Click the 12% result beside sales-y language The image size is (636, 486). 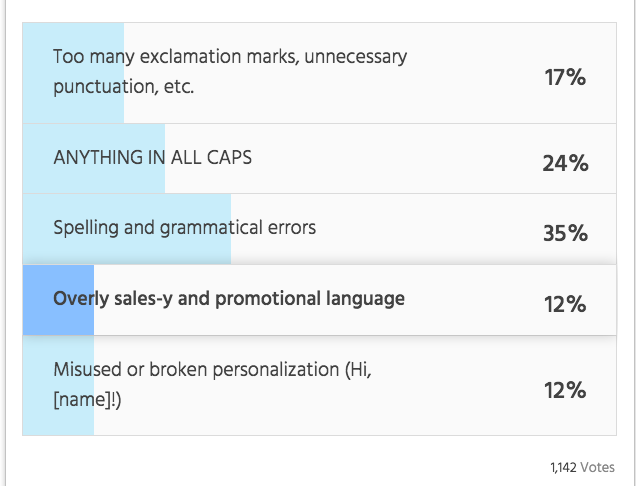pyautogui.click(x=565, y=304)
